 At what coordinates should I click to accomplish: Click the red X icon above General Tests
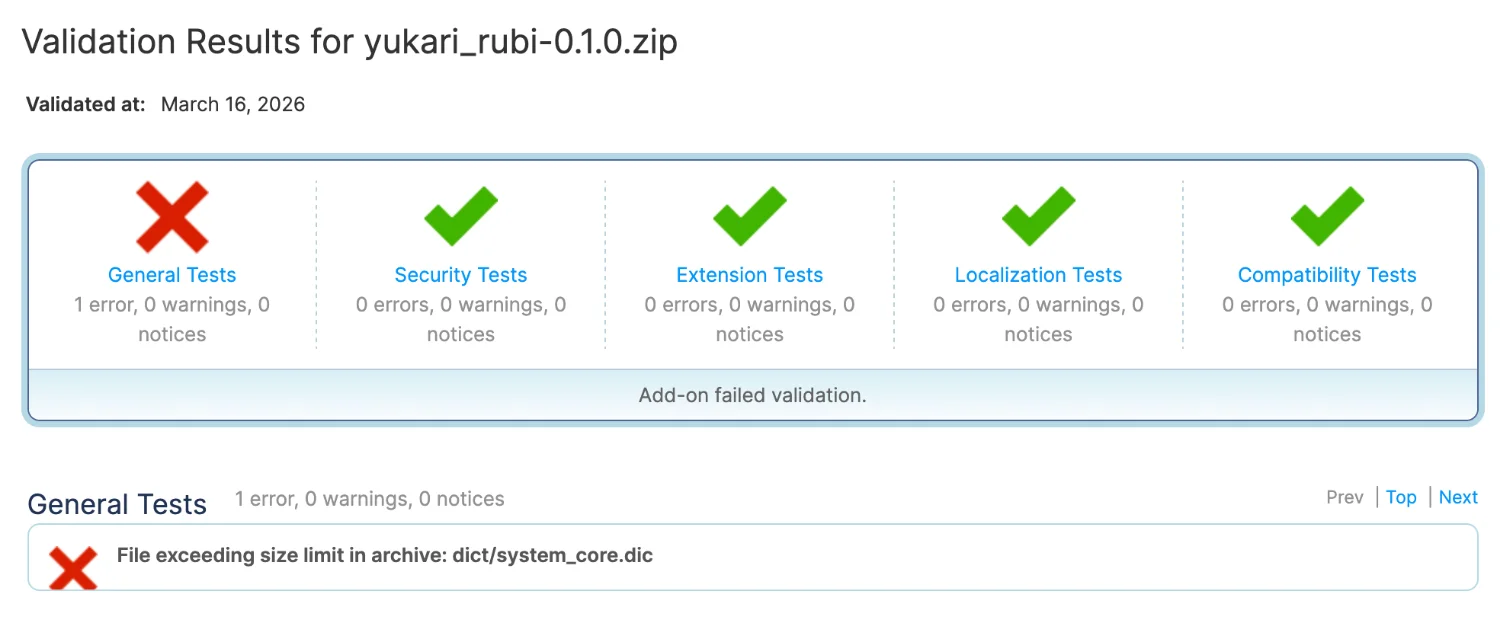click(172, 217)
